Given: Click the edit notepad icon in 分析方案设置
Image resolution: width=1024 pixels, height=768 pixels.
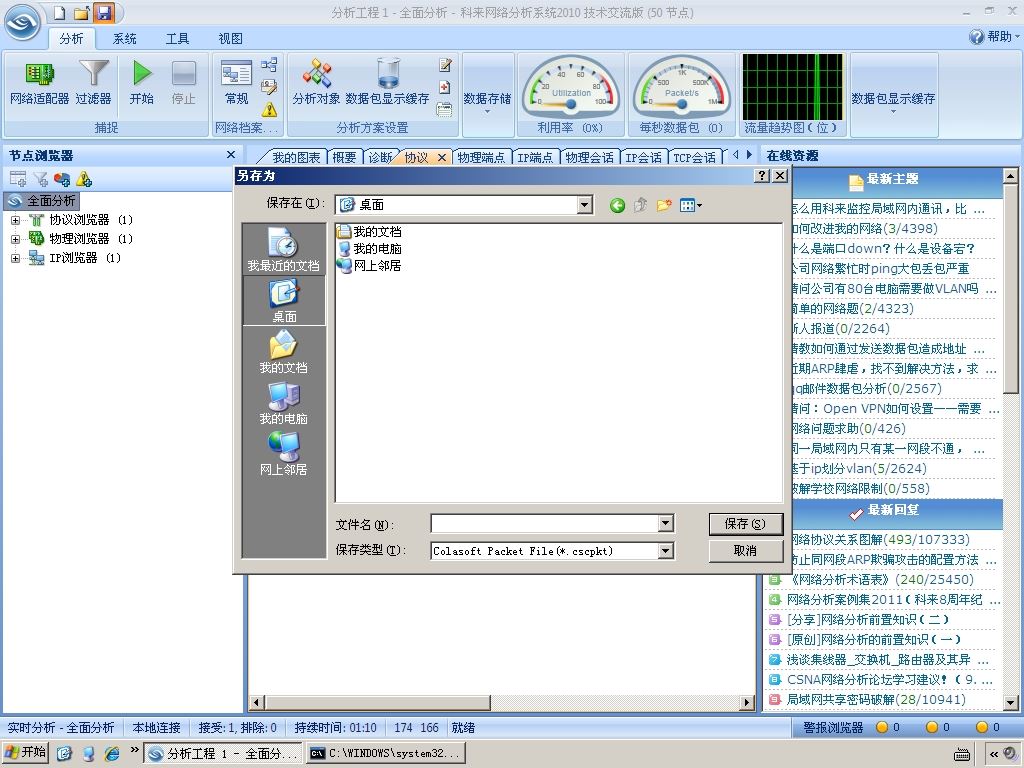Looking at the screenshot, I should [445, 64].
